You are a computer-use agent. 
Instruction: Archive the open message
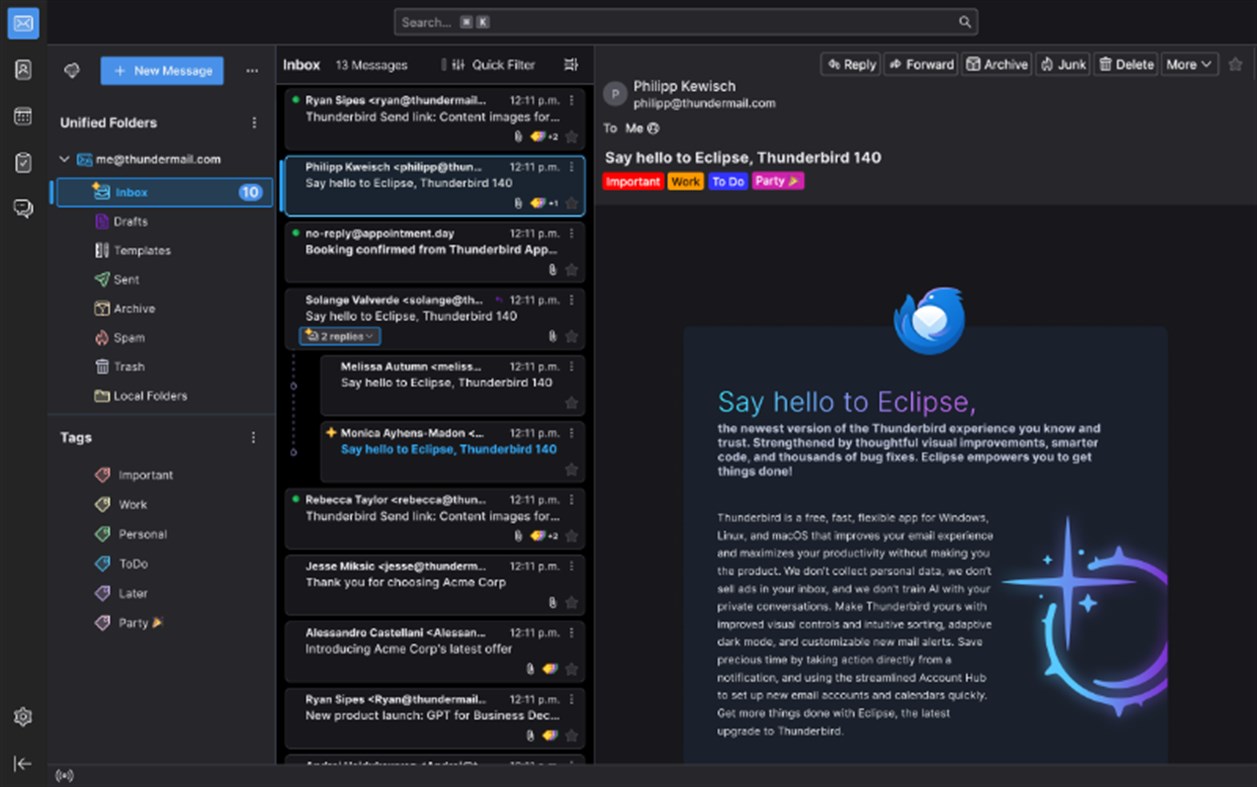996,64
